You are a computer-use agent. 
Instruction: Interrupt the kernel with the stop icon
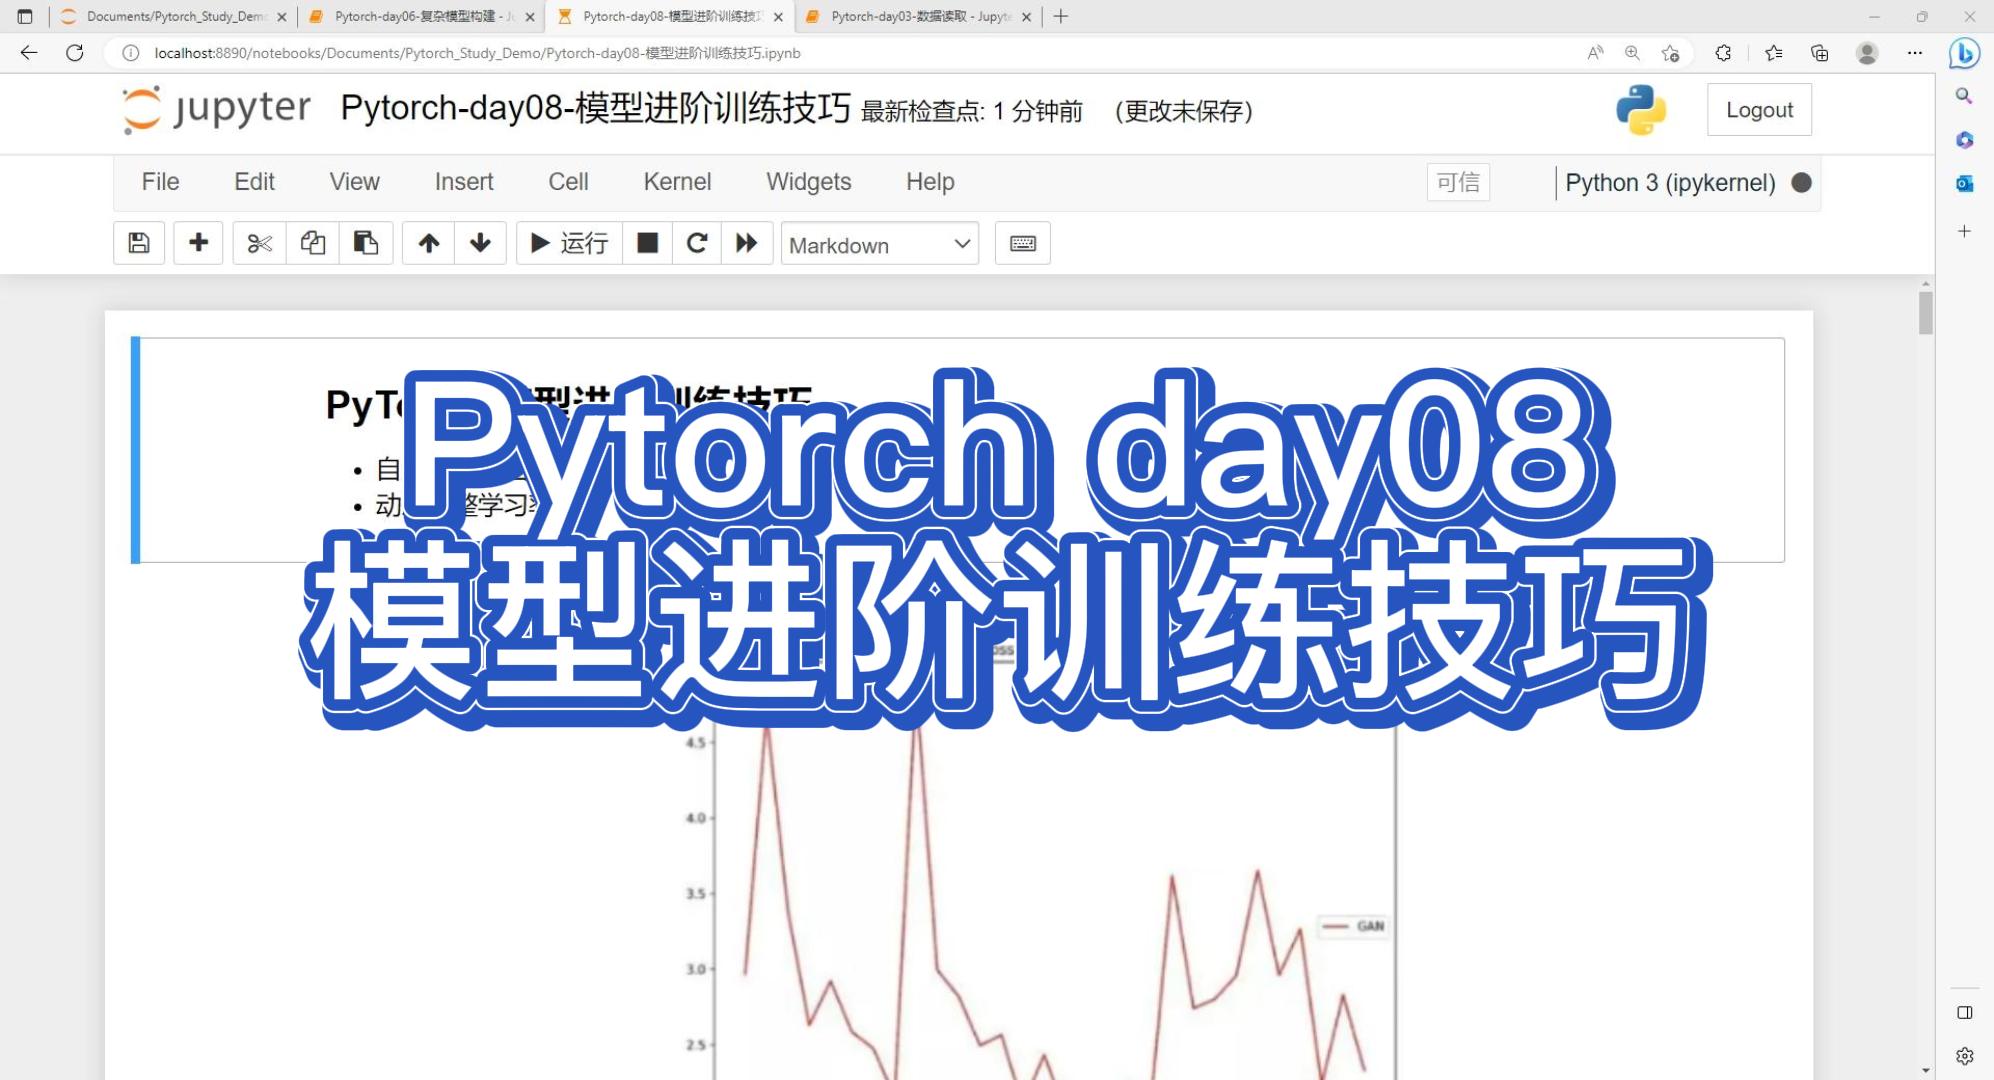click(x=647, y=243)
